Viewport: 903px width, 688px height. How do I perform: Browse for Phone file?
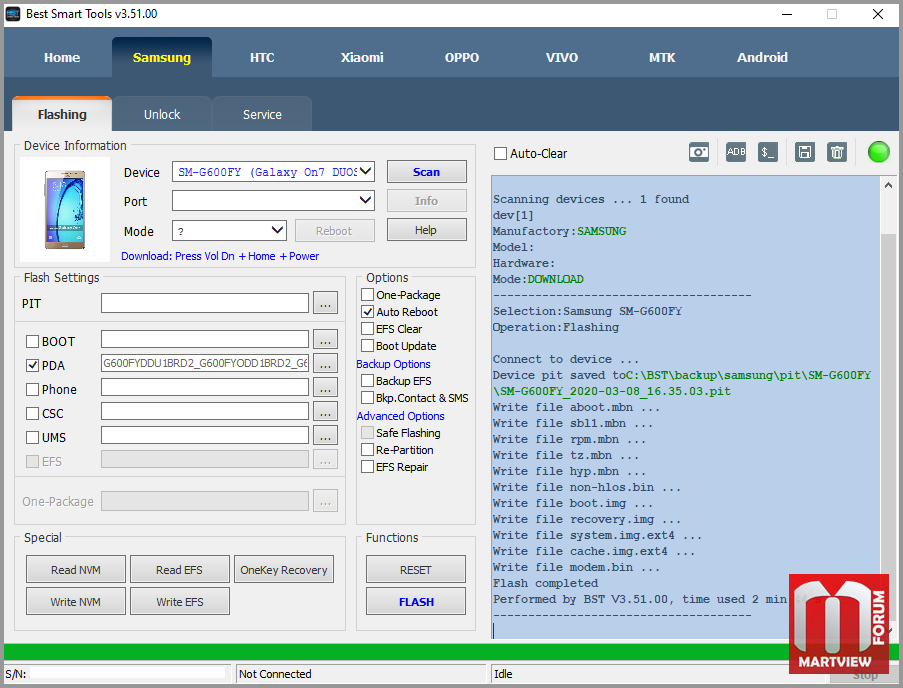(x=325, y=388)
